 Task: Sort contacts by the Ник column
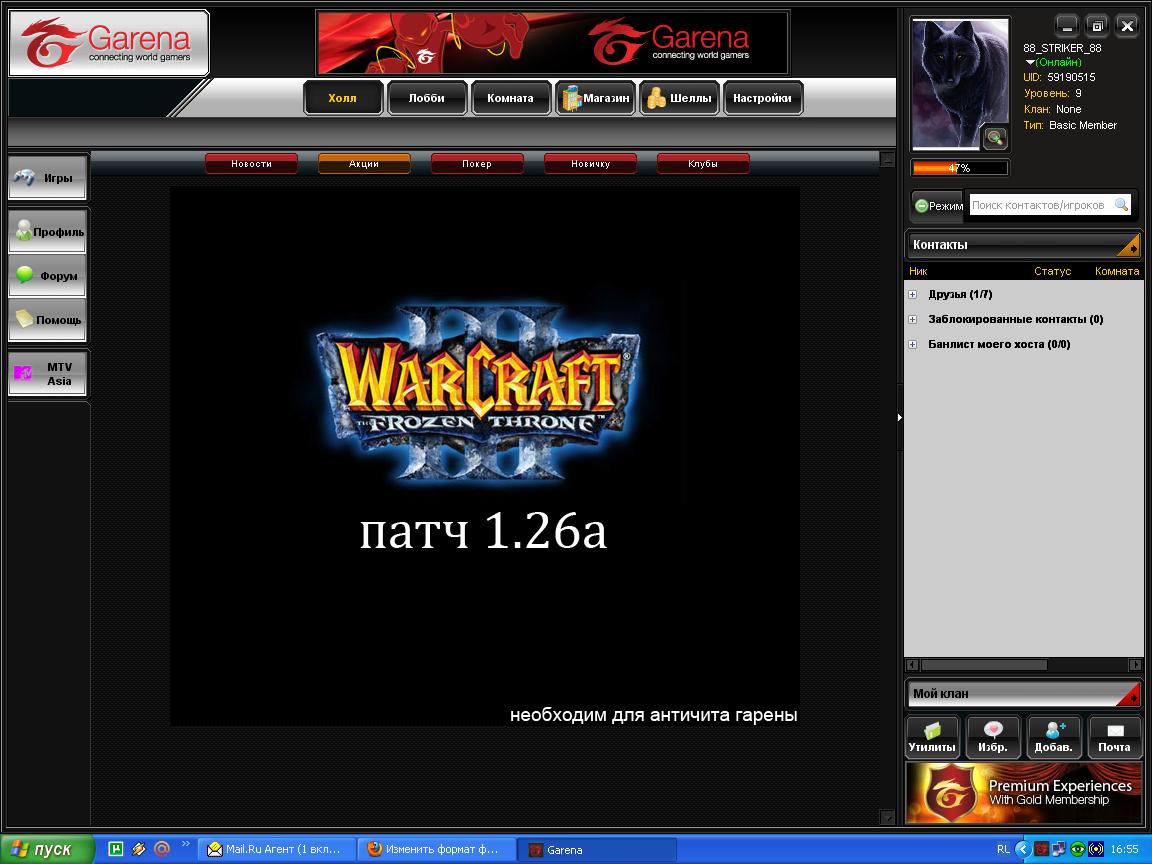918,271
